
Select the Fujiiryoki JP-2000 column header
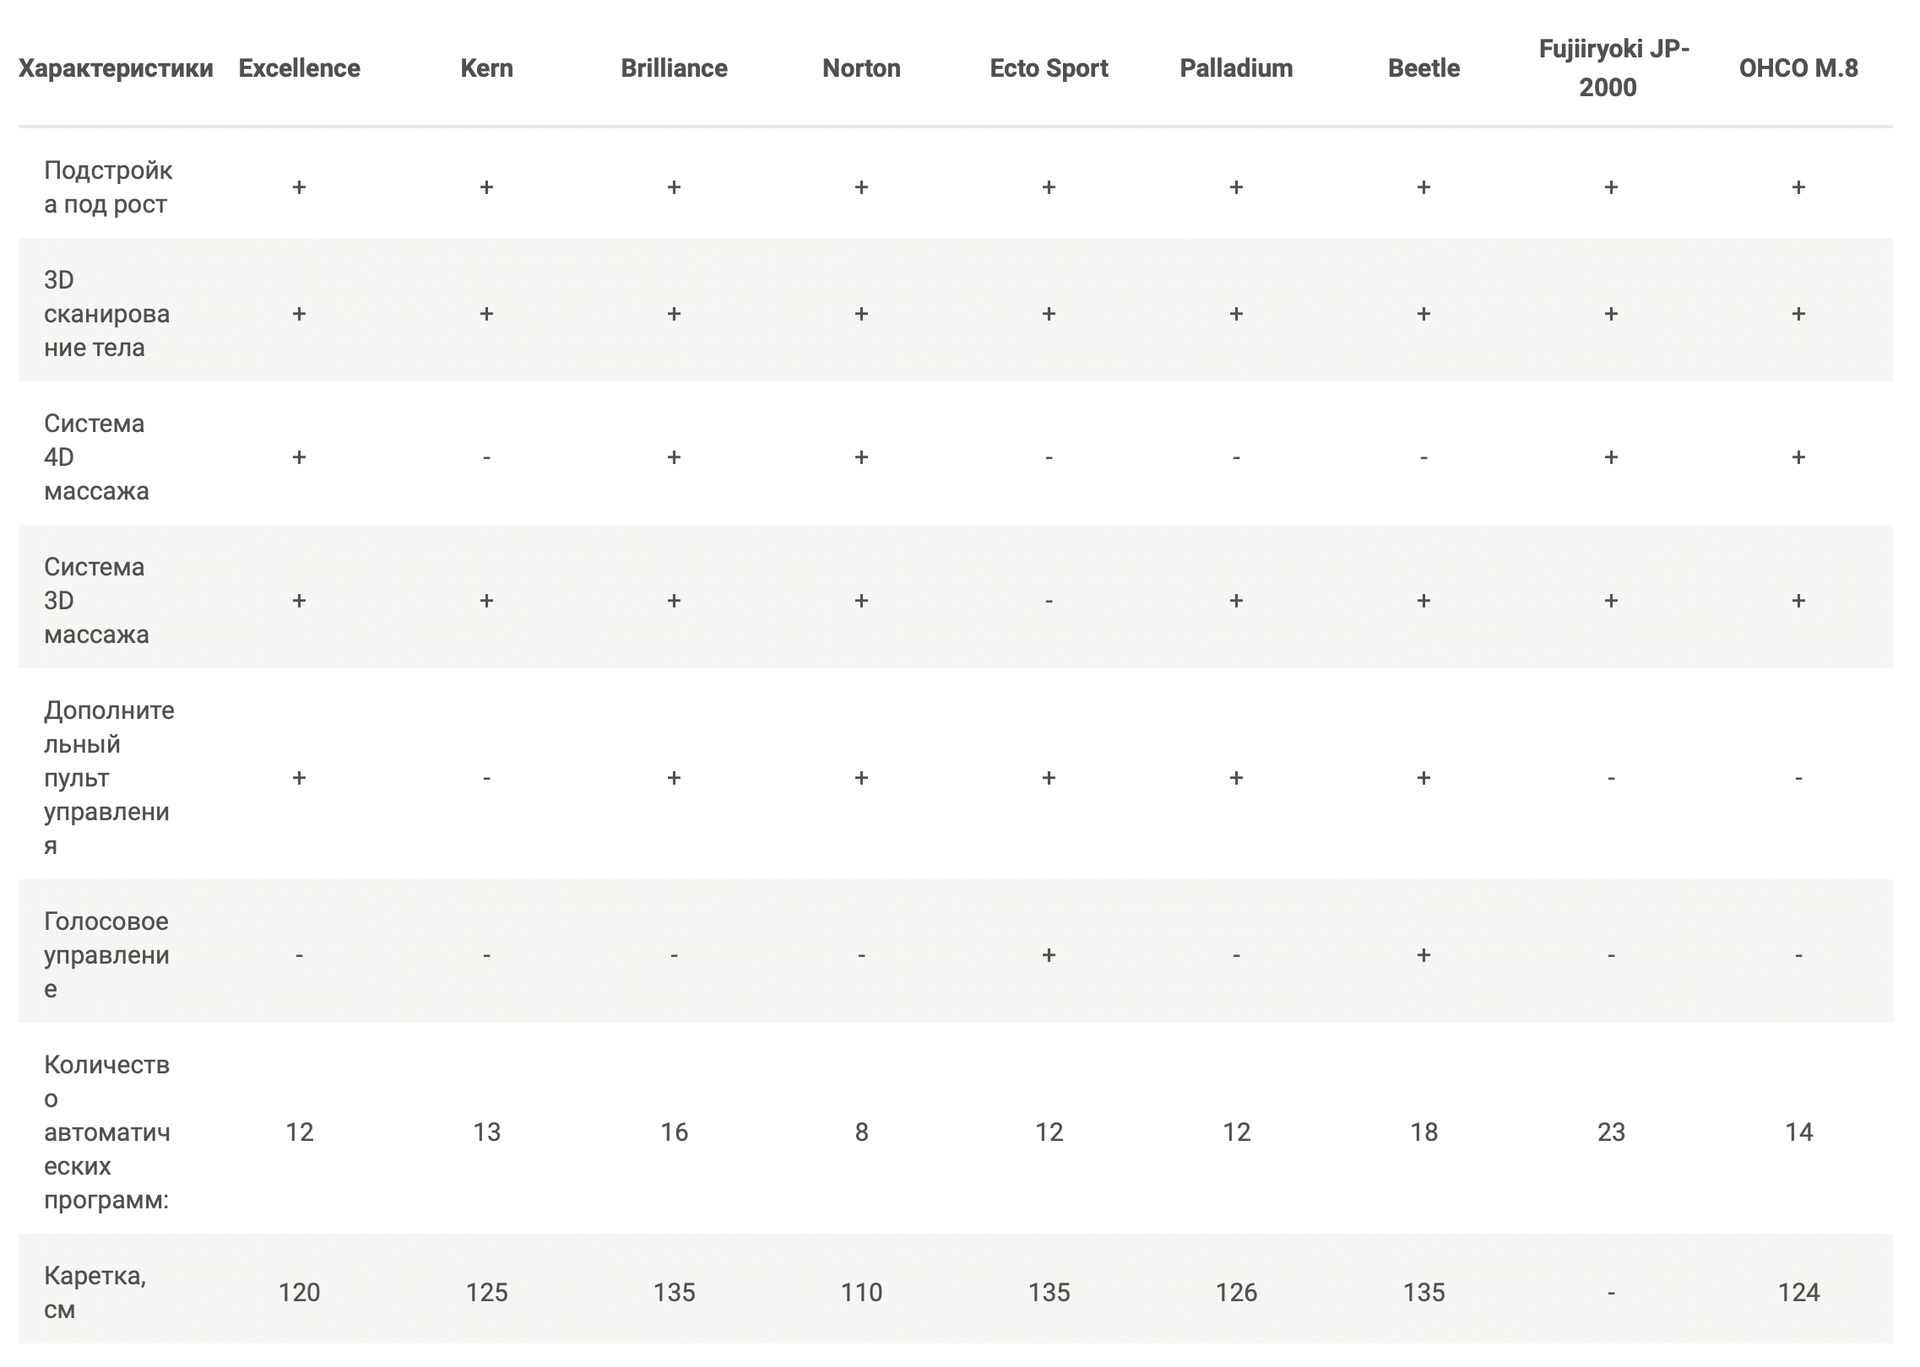(1611, 68)
